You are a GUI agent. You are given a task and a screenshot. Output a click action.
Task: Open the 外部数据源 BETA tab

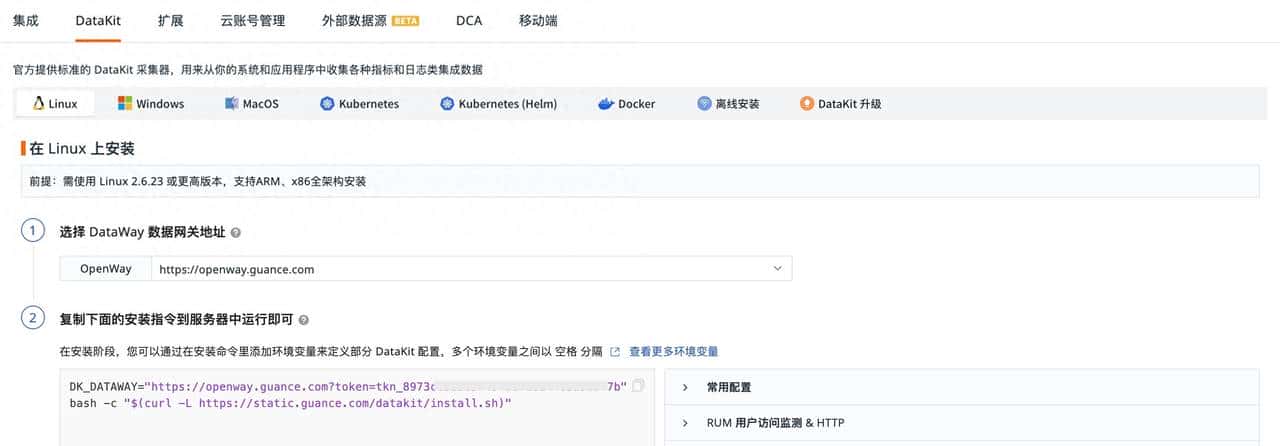click(x=370, y=20)
